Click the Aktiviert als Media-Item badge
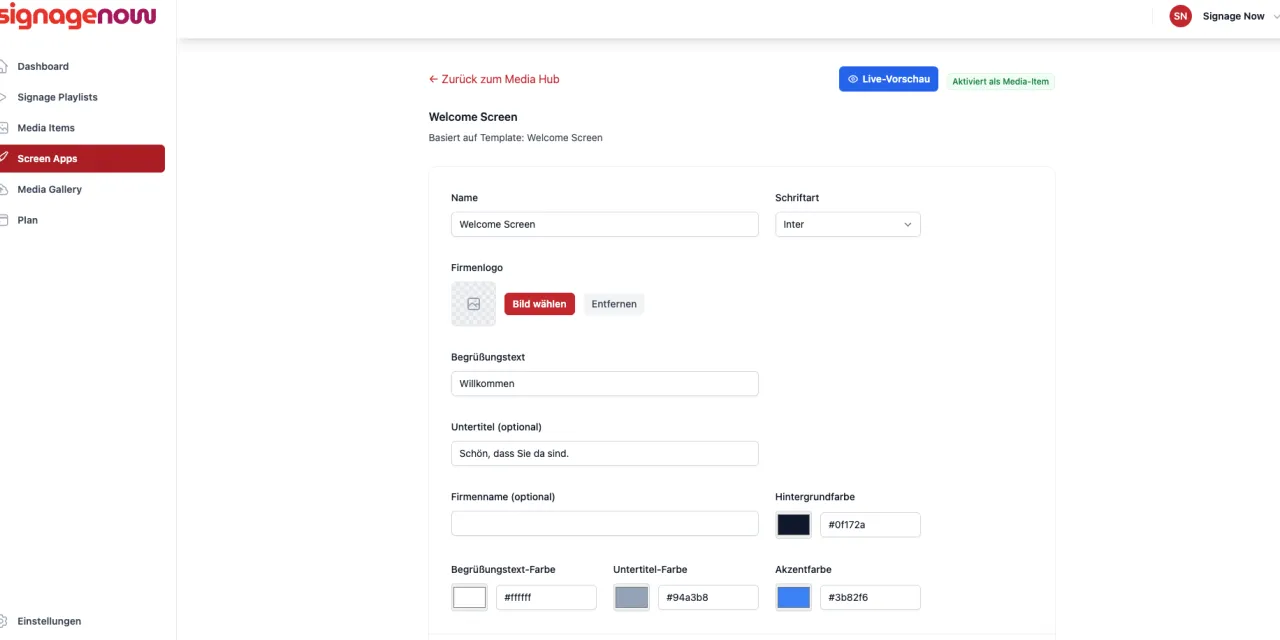1280x640 pixels. tap(1000, 81)
